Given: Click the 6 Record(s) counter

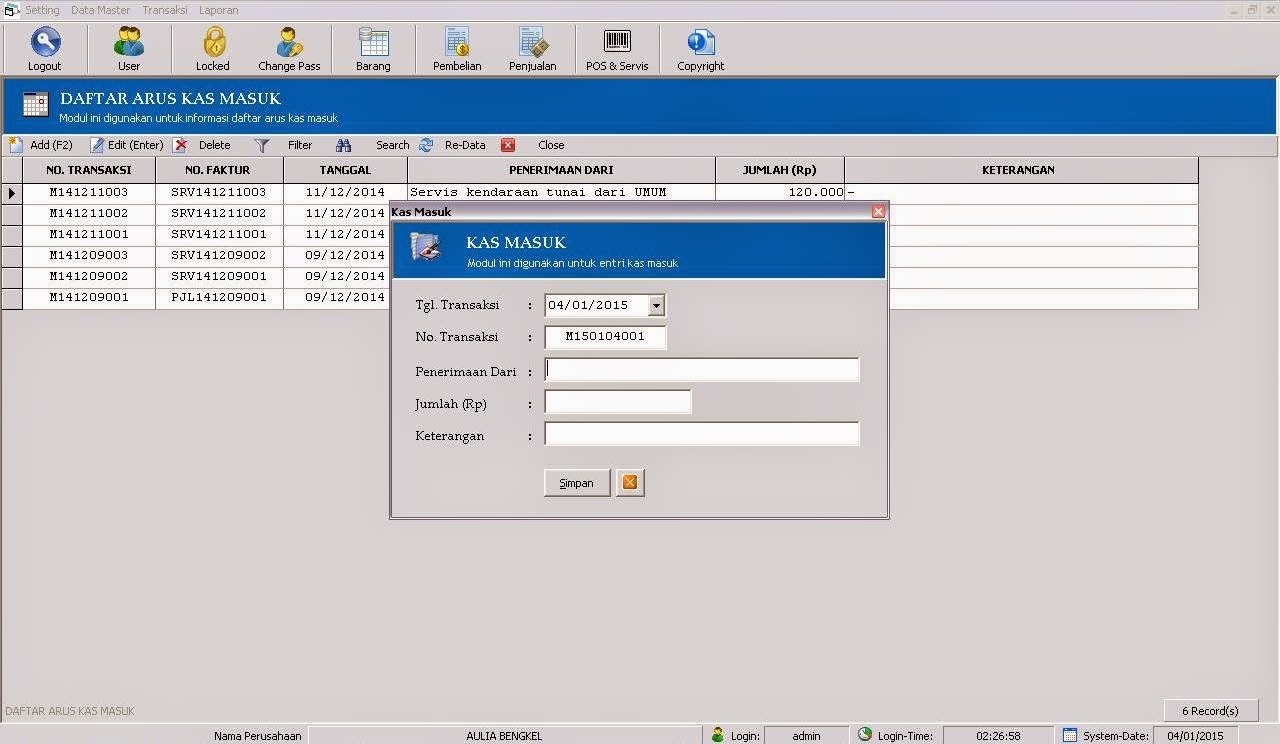Looking at the screenshot, I should (x=1210, y=711).
